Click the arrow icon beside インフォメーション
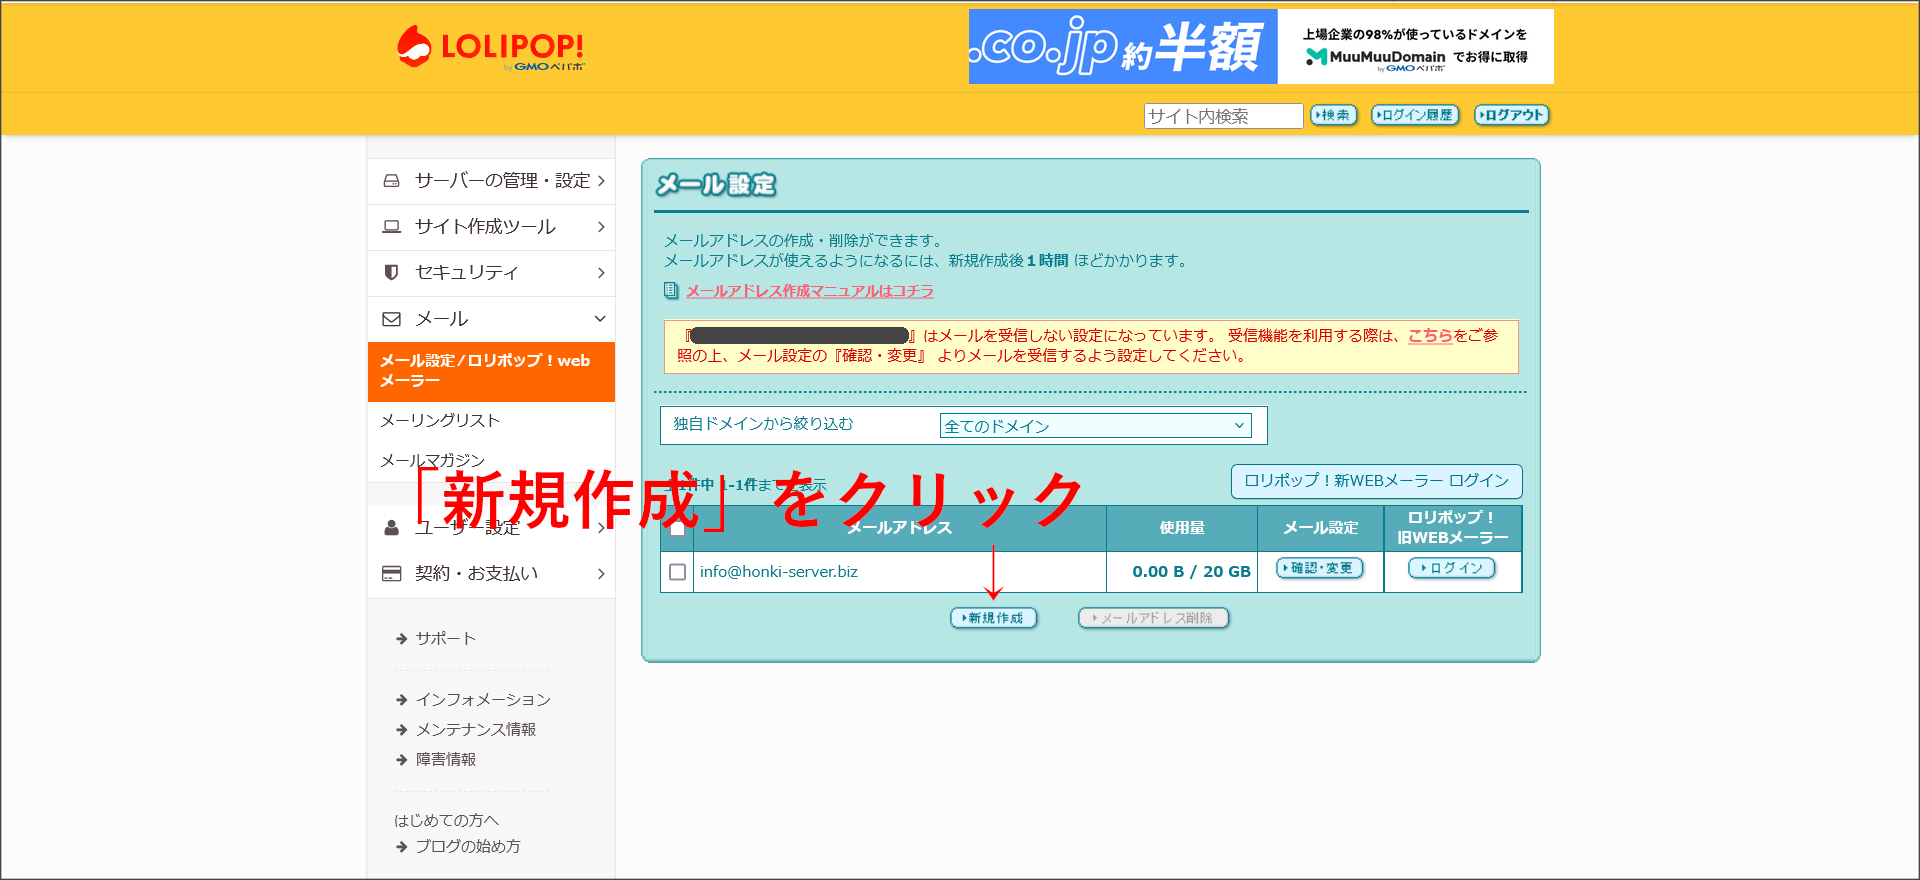This screenshot has height=880, width=1920. (401, 700)
